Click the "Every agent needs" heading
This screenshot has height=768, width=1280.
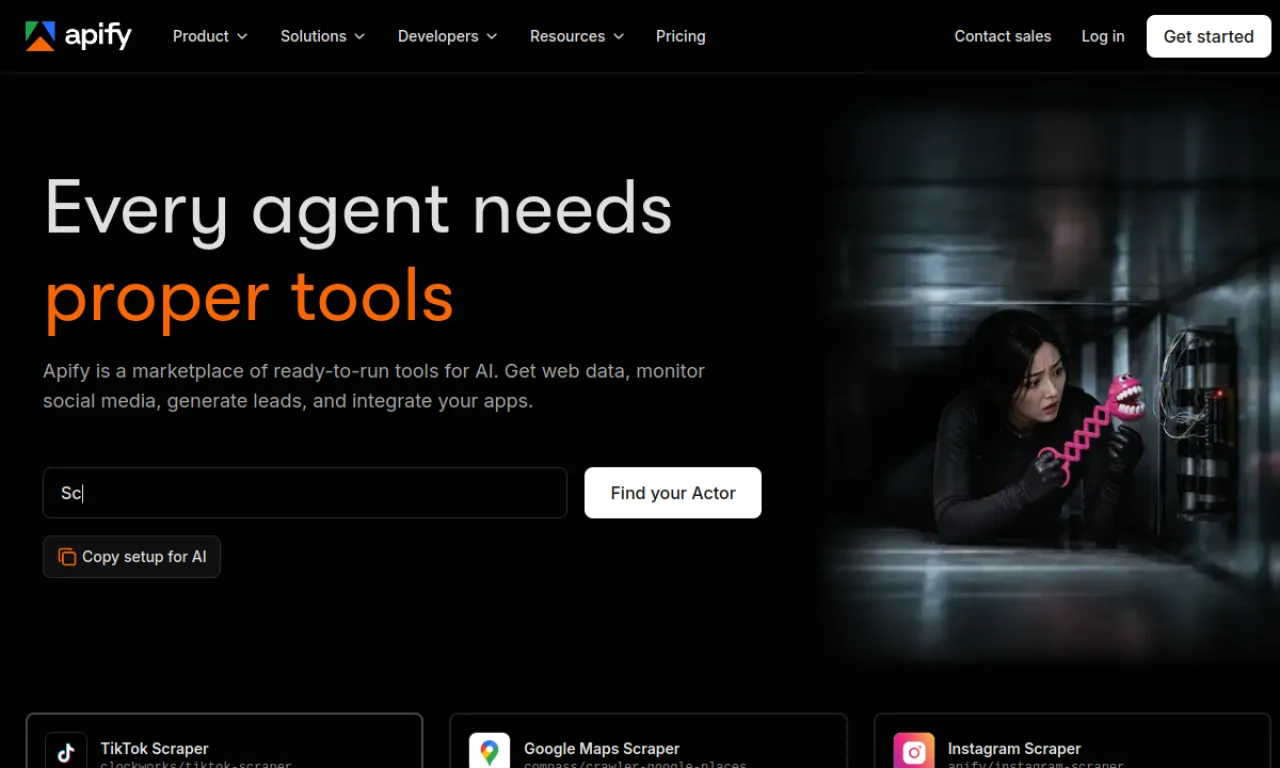[359, 208]
